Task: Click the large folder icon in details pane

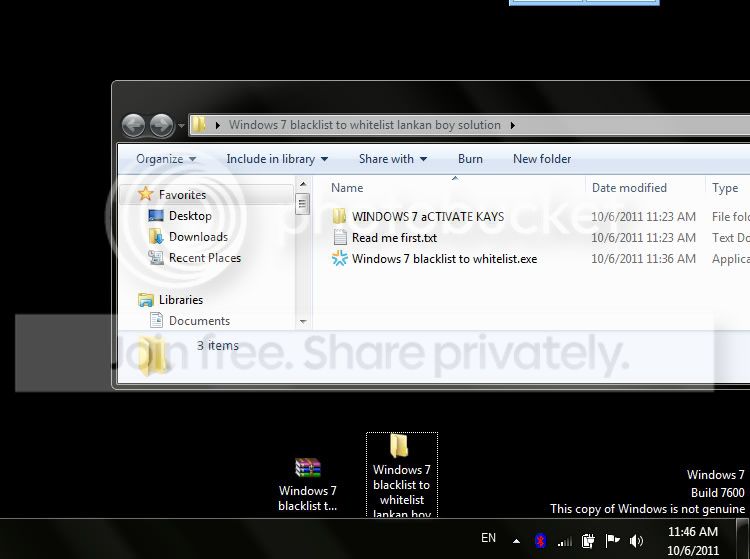Action: (153, 356)
